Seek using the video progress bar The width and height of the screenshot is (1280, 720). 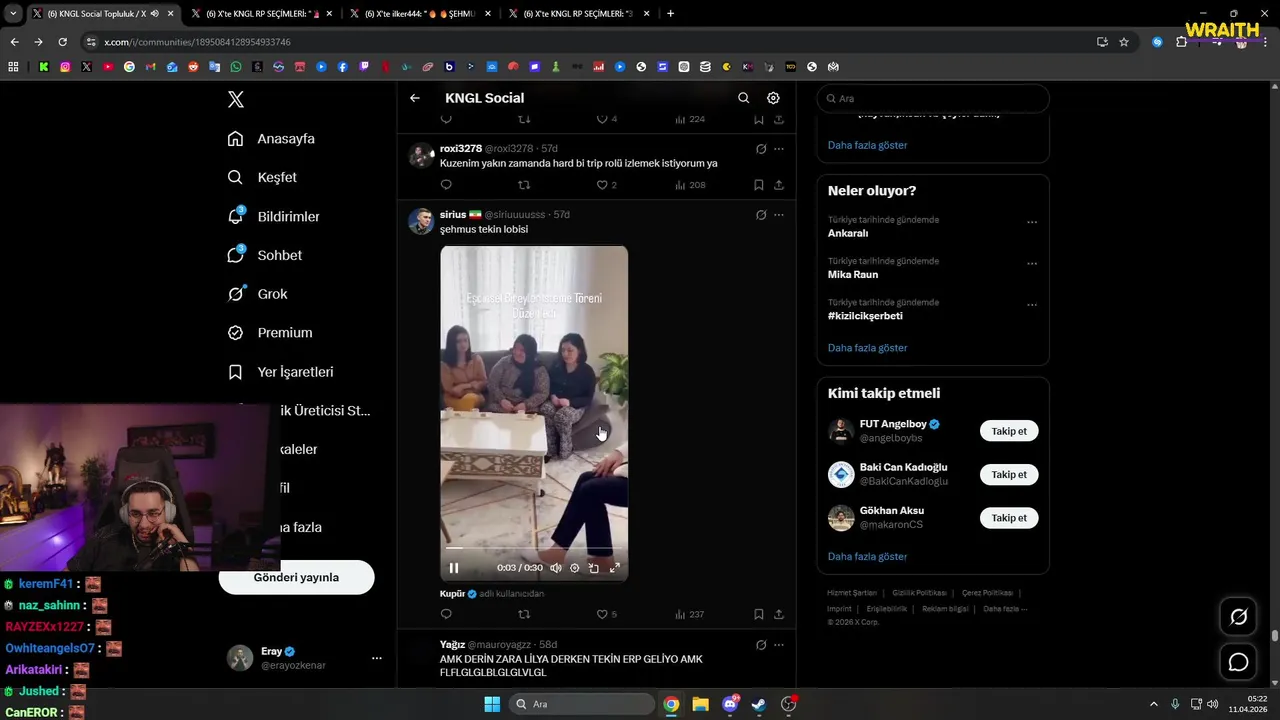point(534,548)
